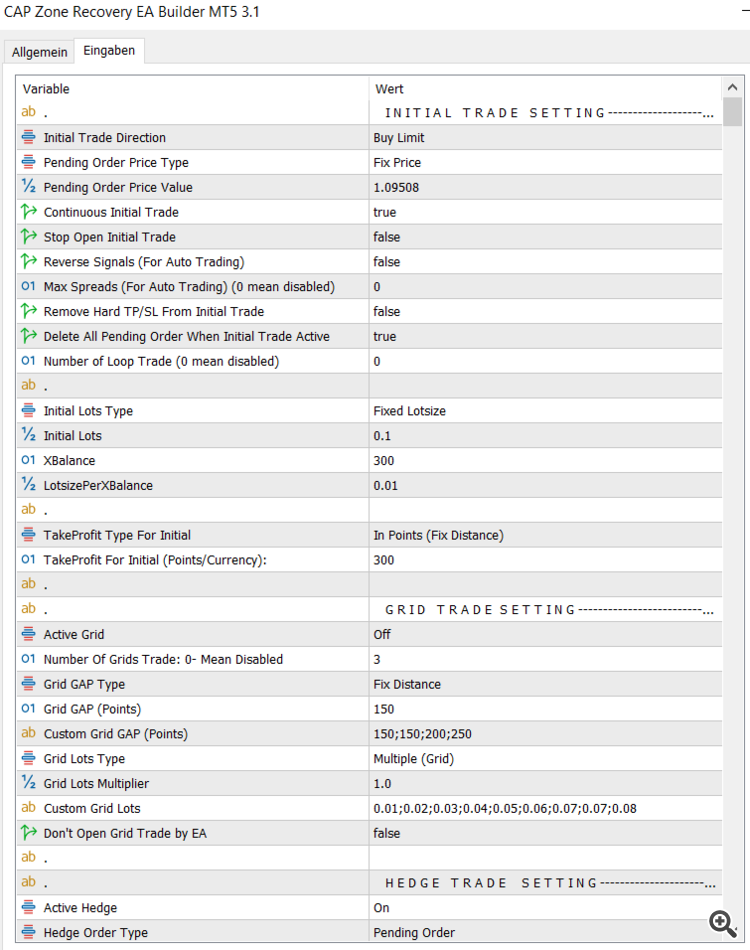Click the arrow icon for Don't Open Grid Trade
The height and width of the screenshot is (950, 750).
tap(28, 832)
